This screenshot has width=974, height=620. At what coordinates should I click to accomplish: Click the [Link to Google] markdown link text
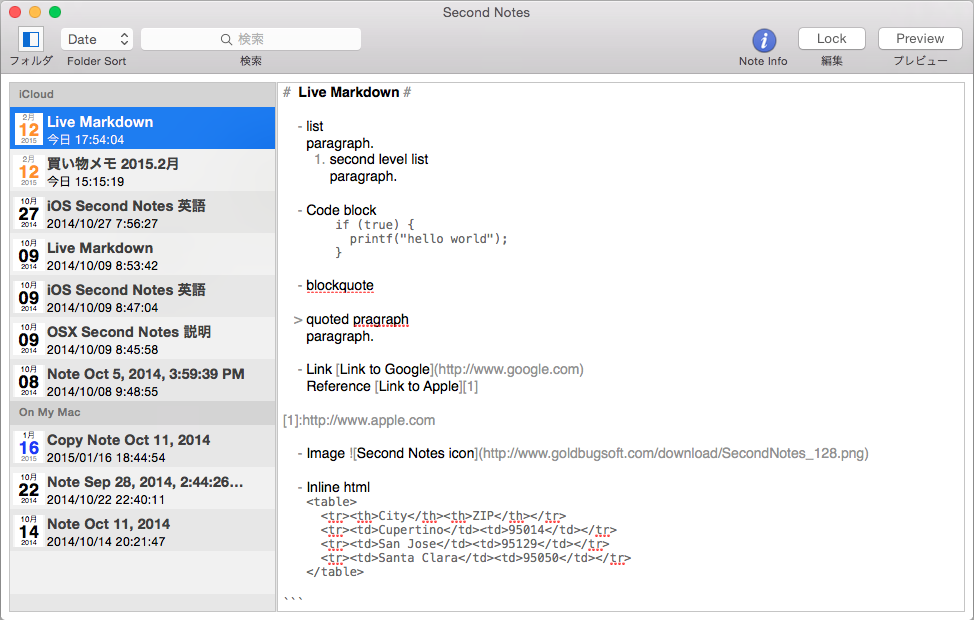tap(383, 370)
